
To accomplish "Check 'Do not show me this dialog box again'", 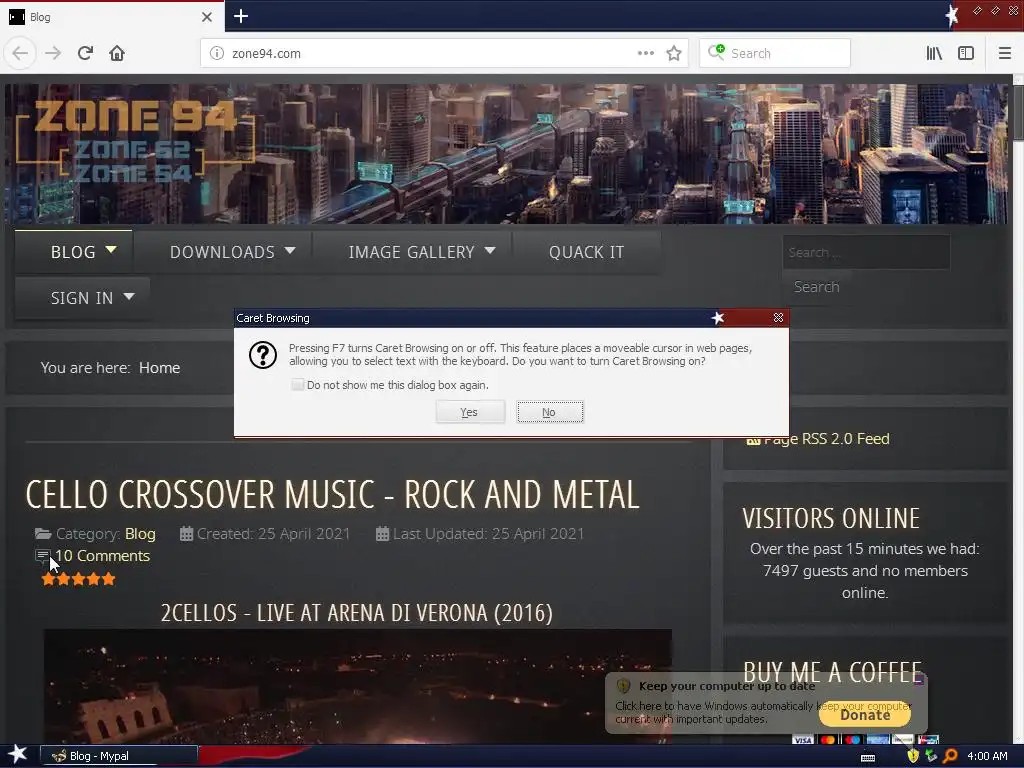I will 297,385.
